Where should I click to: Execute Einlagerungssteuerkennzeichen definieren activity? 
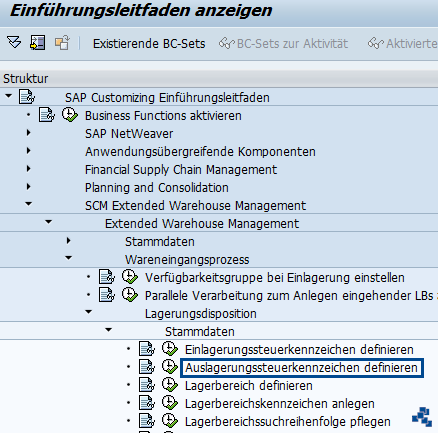169,349
